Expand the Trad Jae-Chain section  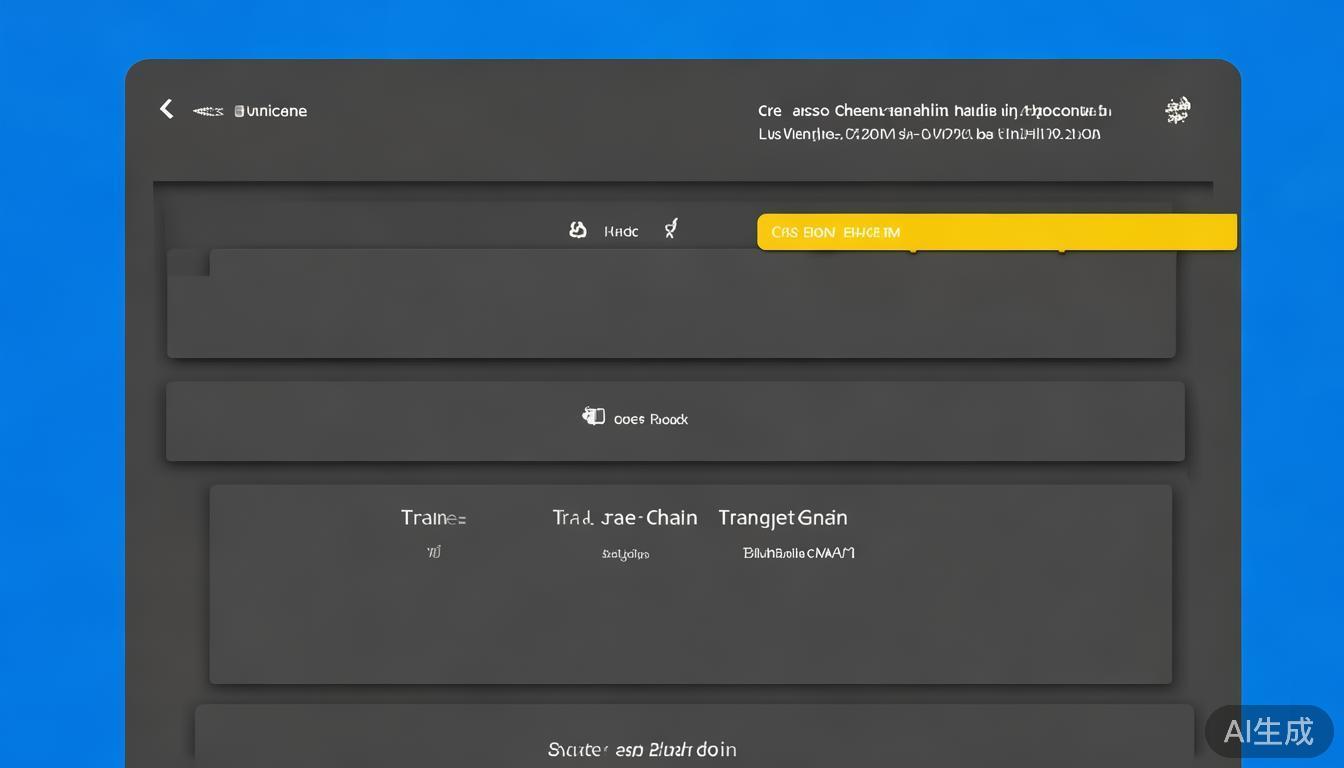[x=624, y=517]
